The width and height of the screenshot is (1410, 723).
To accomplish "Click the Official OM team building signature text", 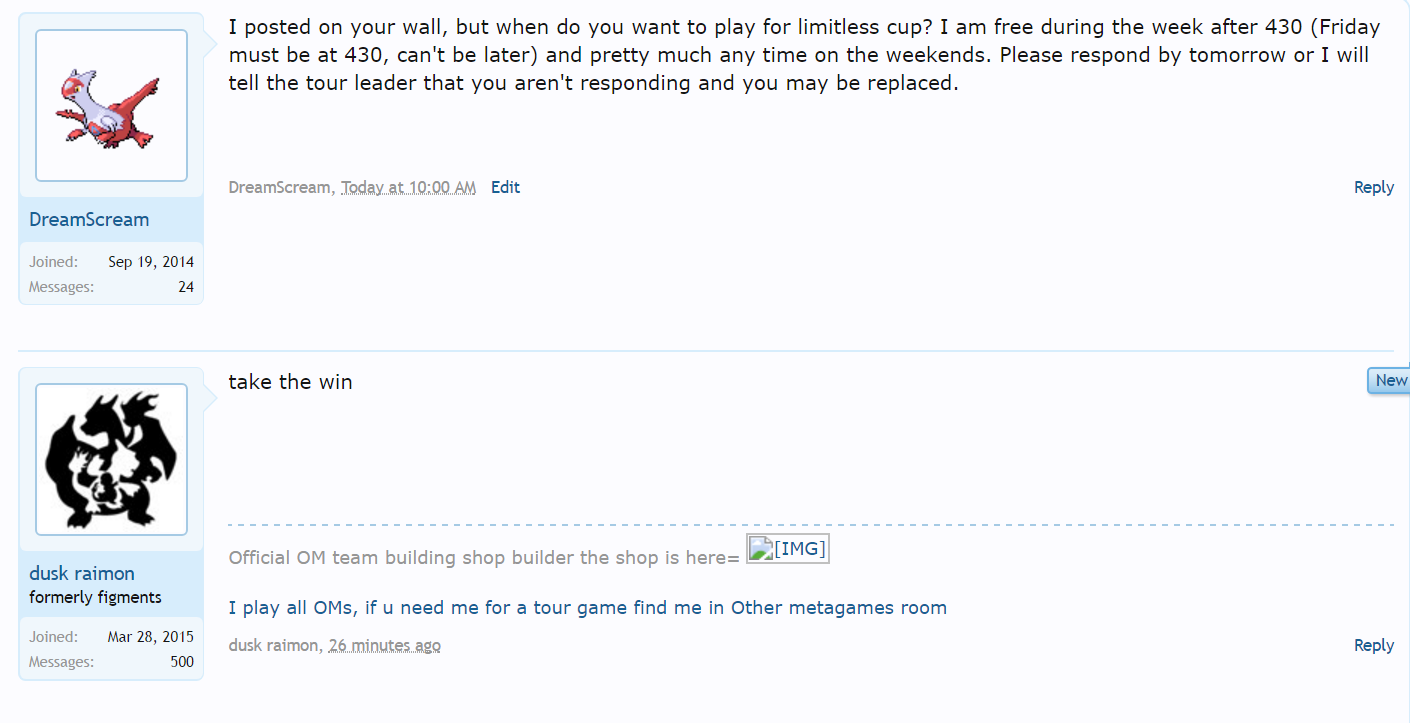I will [484, 557].
